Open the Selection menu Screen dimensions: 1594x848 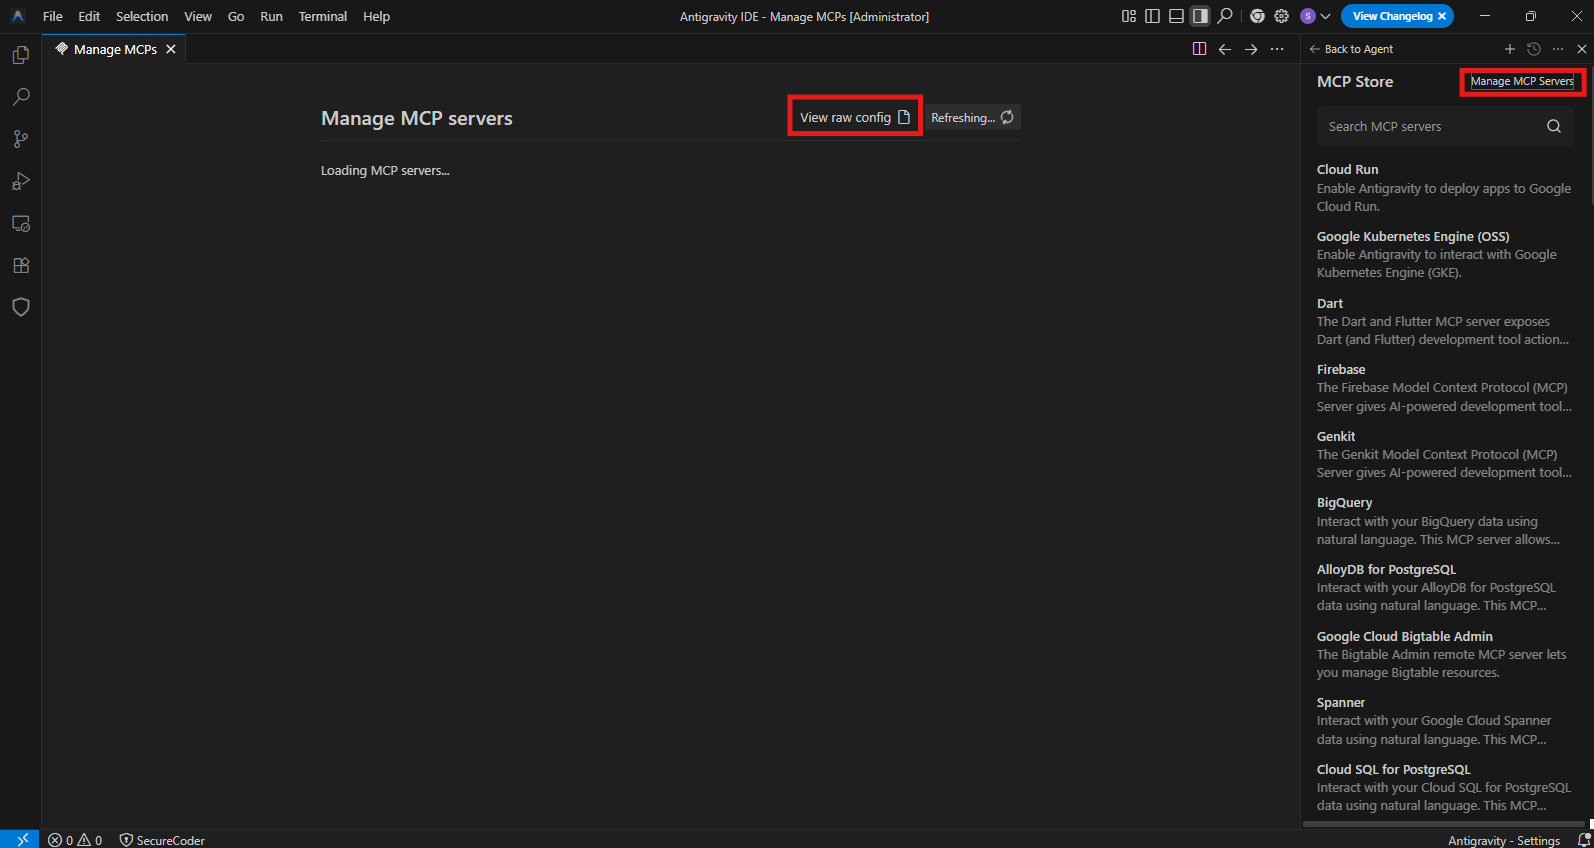[x=142, y=16]
